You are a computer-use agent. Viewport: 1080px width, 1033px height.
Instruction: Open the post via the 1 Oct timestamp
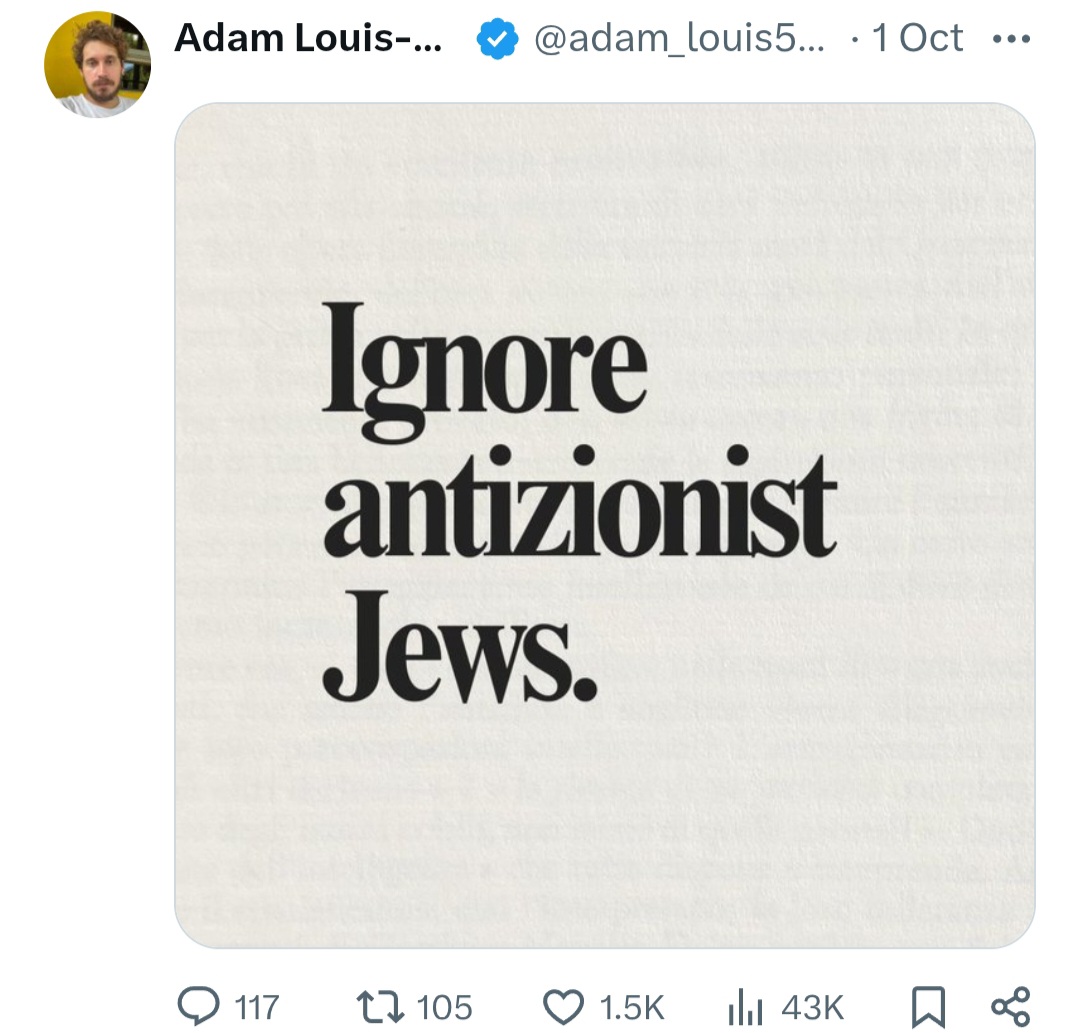(917, 38)
